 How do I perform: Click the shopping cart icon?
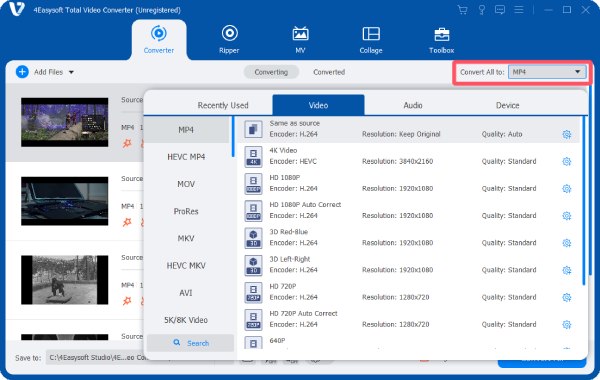tap(463, 10)
